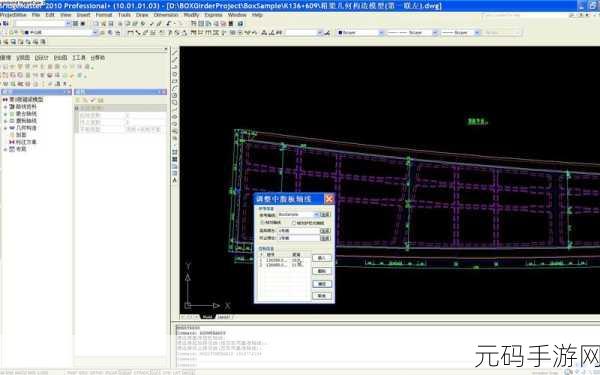The width and height of the screenshot is (600, 375).
Task: Click the 插入 button in dialog
Action: [x=322, y=258]
